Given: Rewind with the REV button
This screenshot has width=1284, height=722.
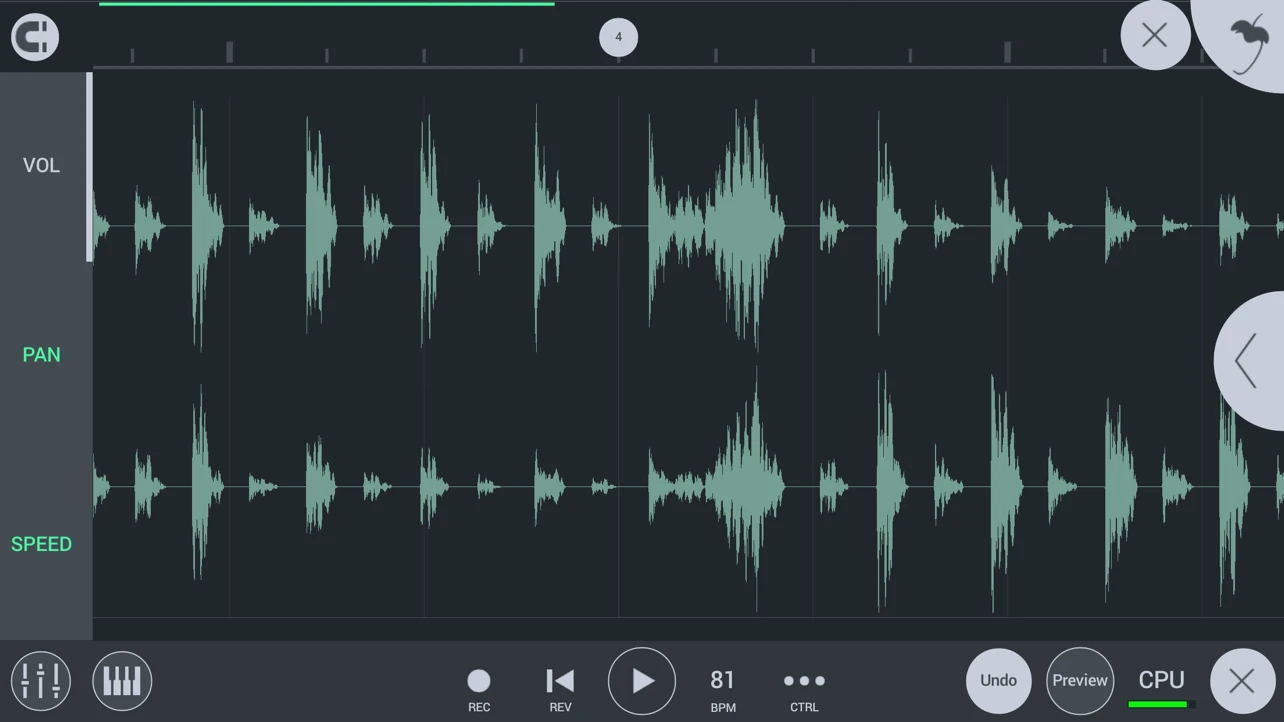Looking at the screenshot, I should click(x=560, y=689).
